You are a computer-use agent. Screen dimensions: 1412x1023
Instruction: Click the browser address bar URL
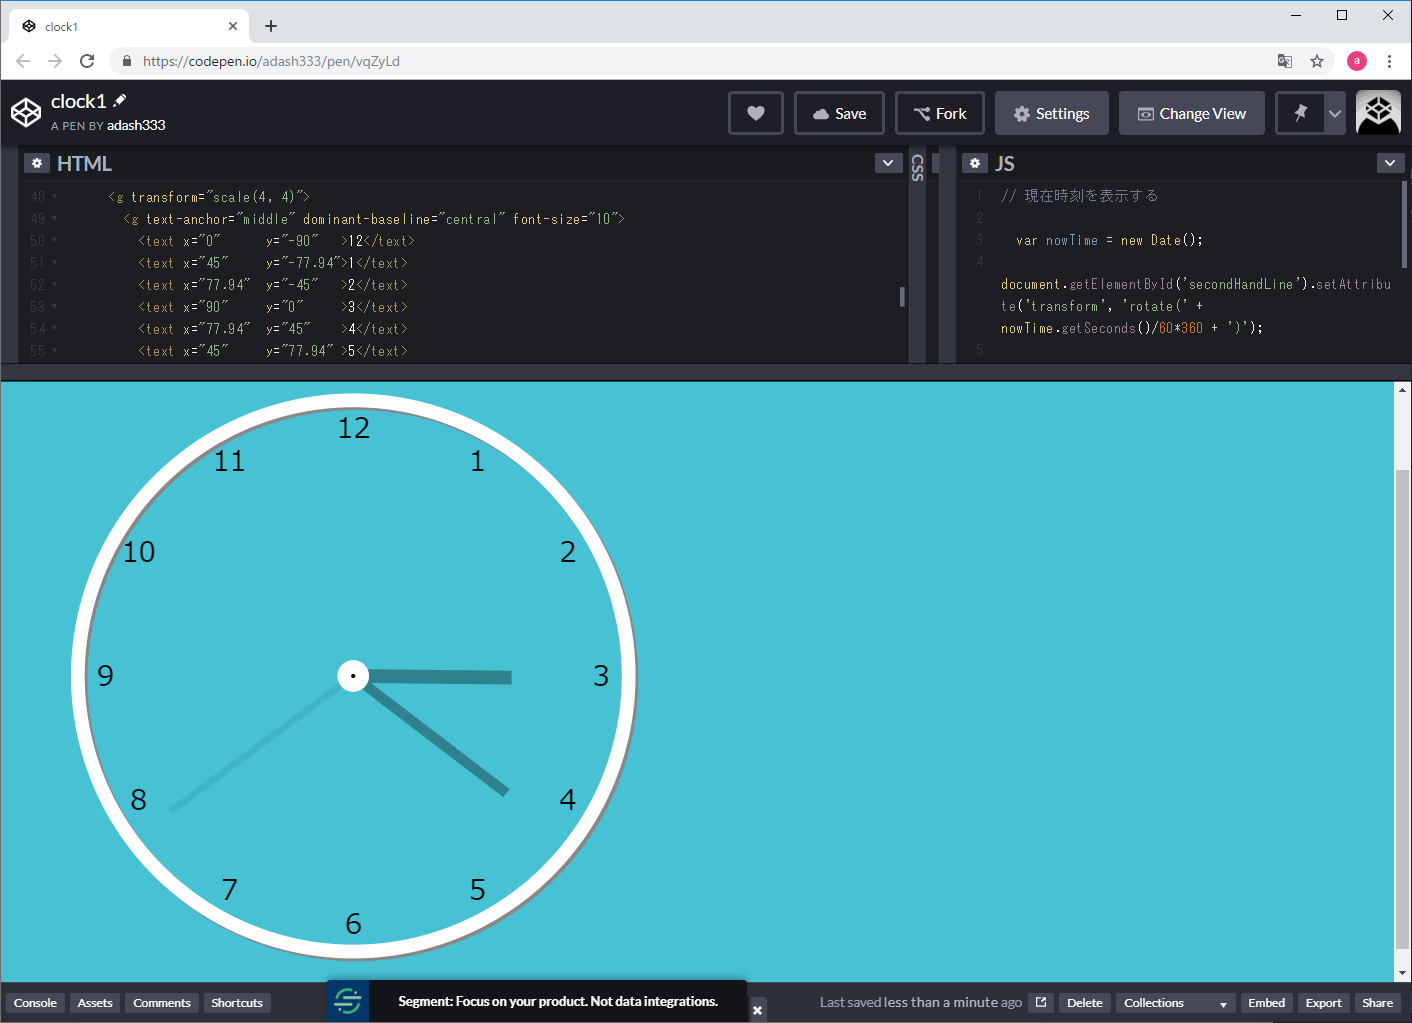(x=271, y=61)
